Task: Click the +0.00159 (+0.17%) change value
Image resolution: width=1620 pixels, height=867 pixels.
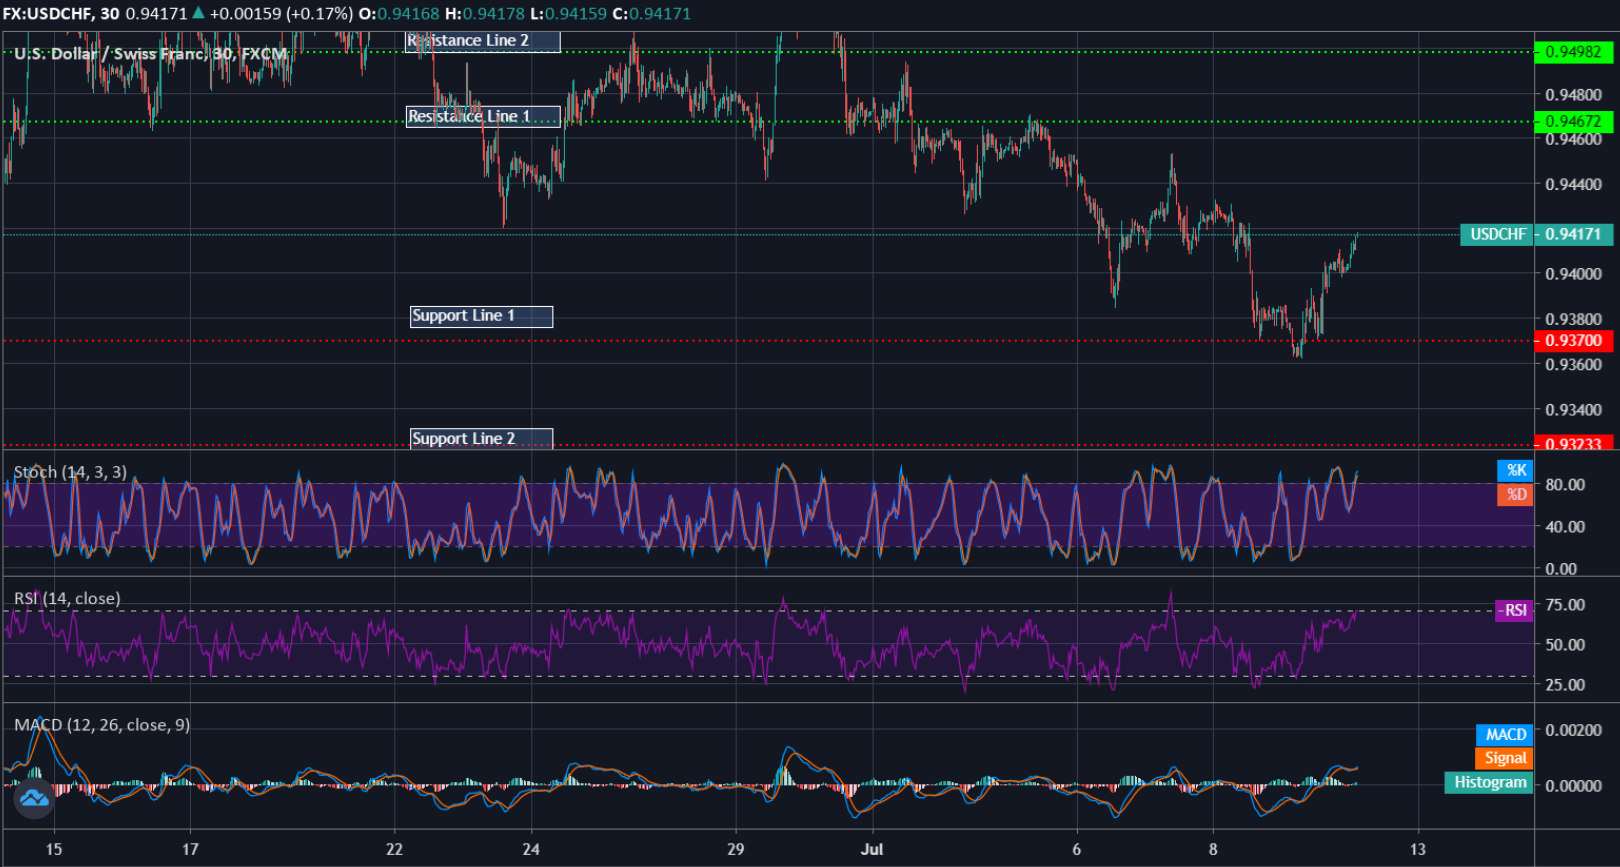Action: click(x=281, y=14)
